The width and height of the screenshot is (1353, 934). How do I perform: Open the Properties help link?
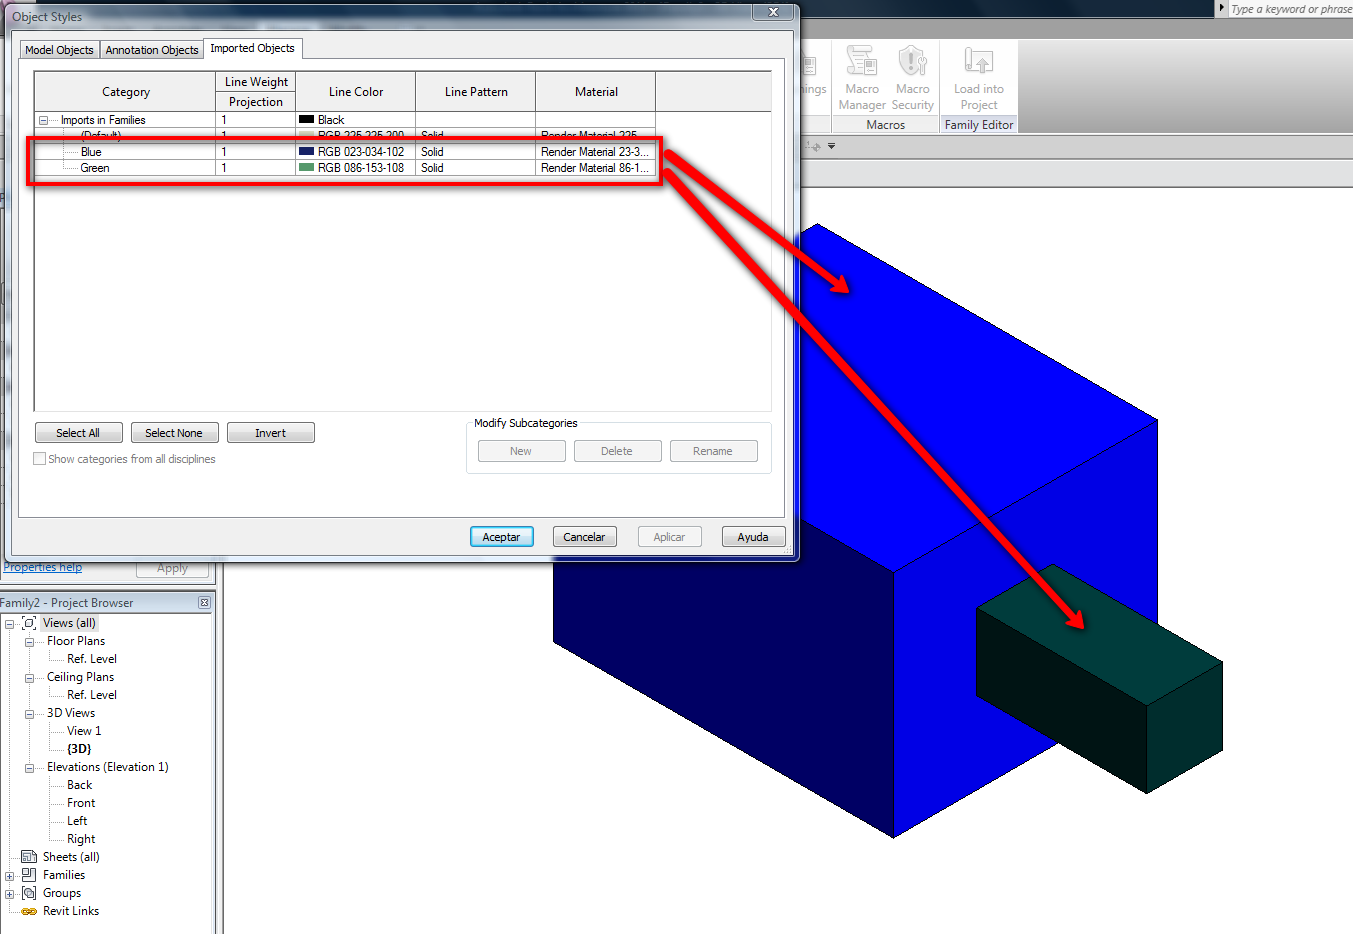[x=42, y=567]
